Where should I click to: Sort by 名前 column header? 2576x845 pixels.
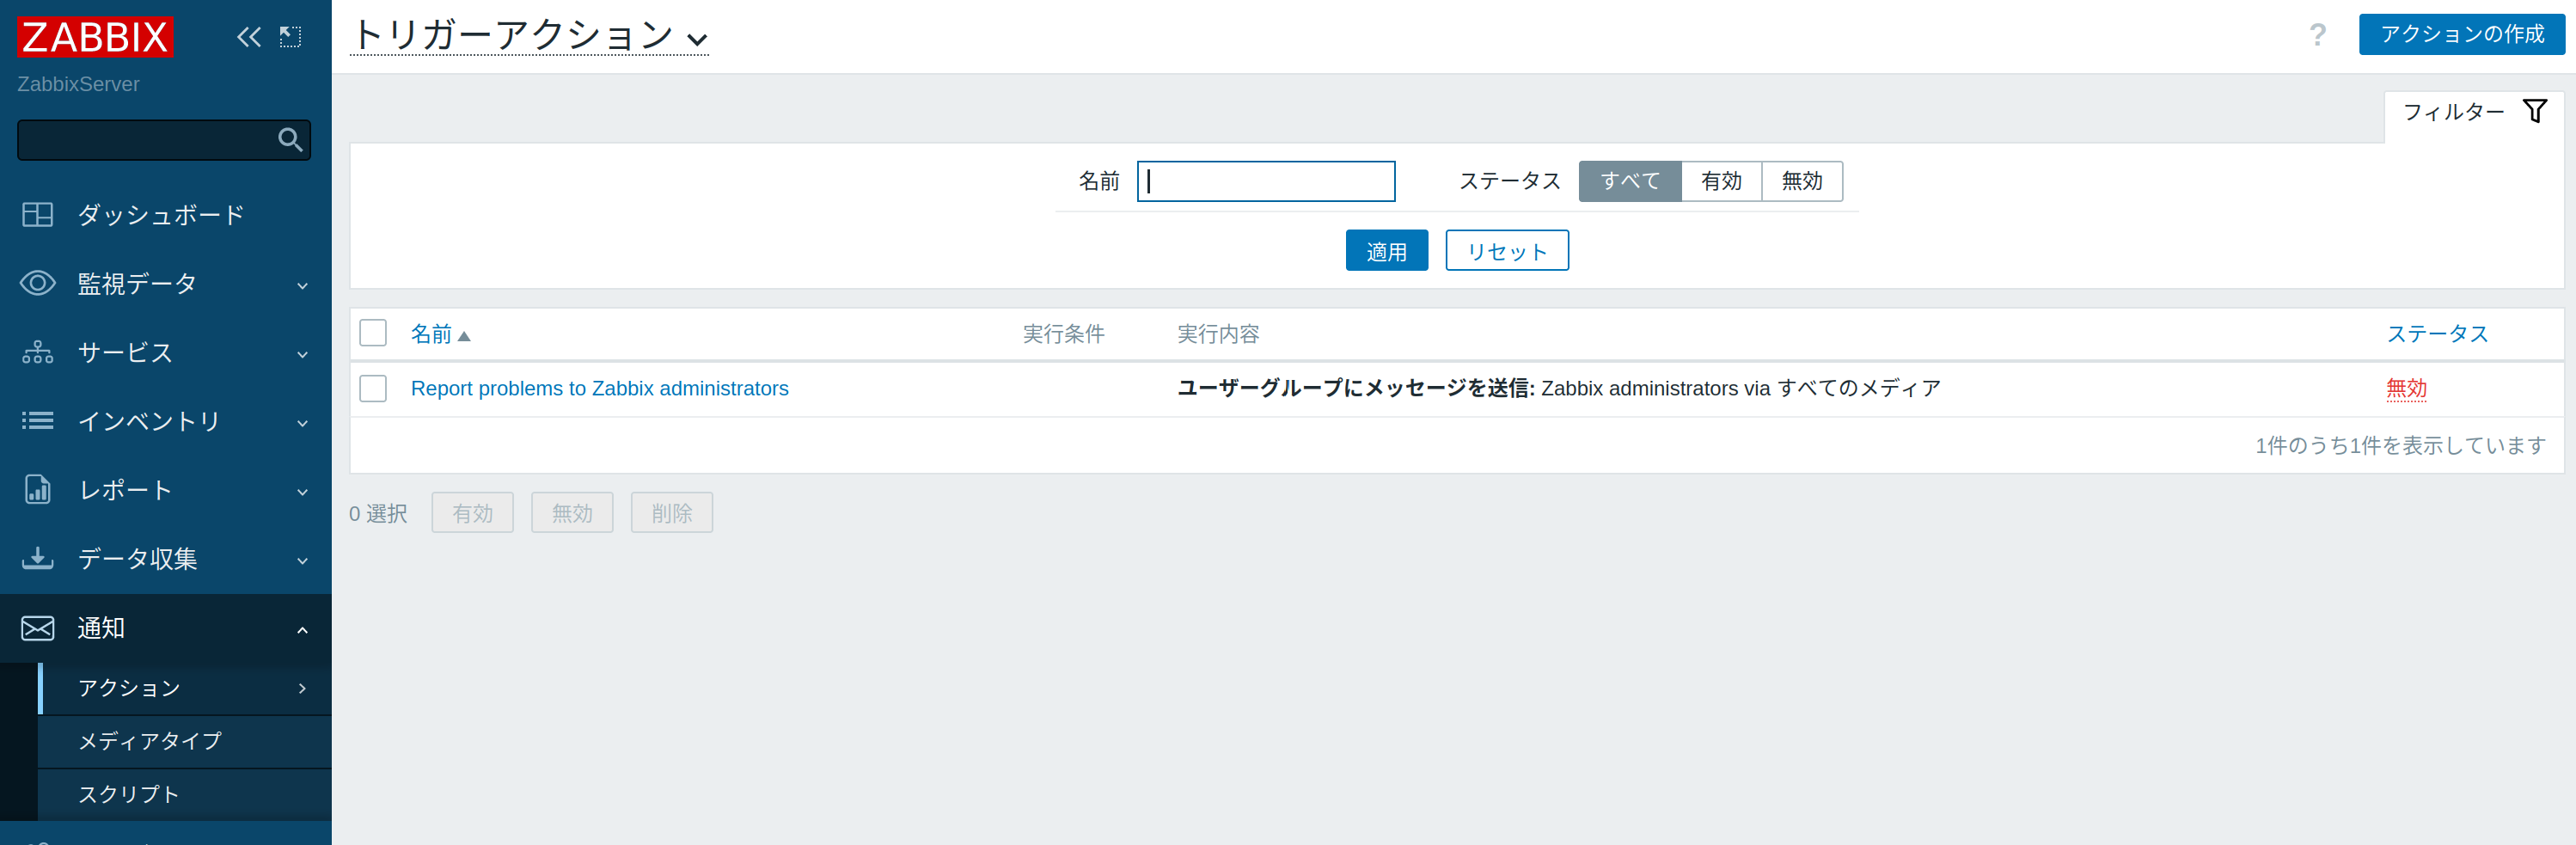(431, 333)
